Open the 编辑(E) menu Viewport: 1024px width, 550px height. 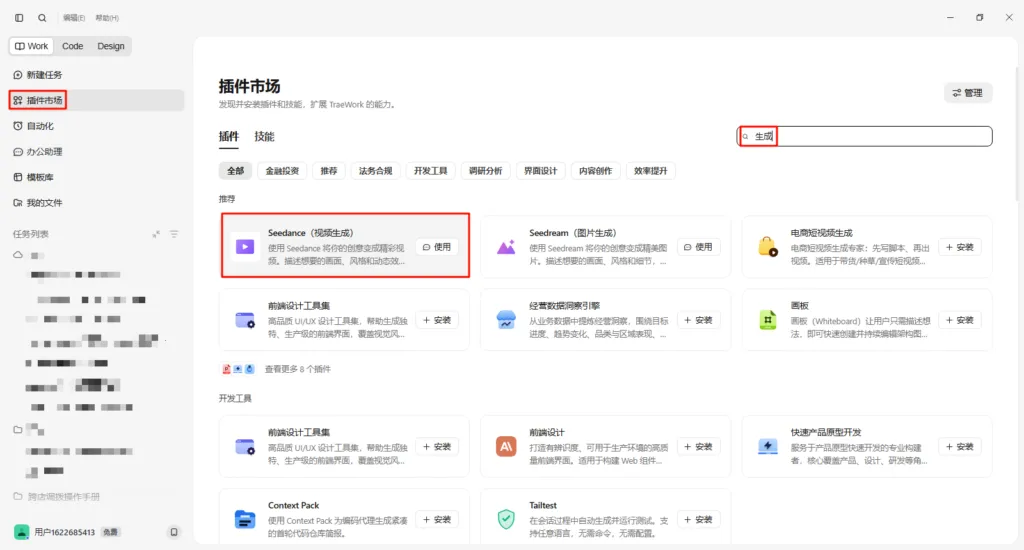[x=74, y=18]
